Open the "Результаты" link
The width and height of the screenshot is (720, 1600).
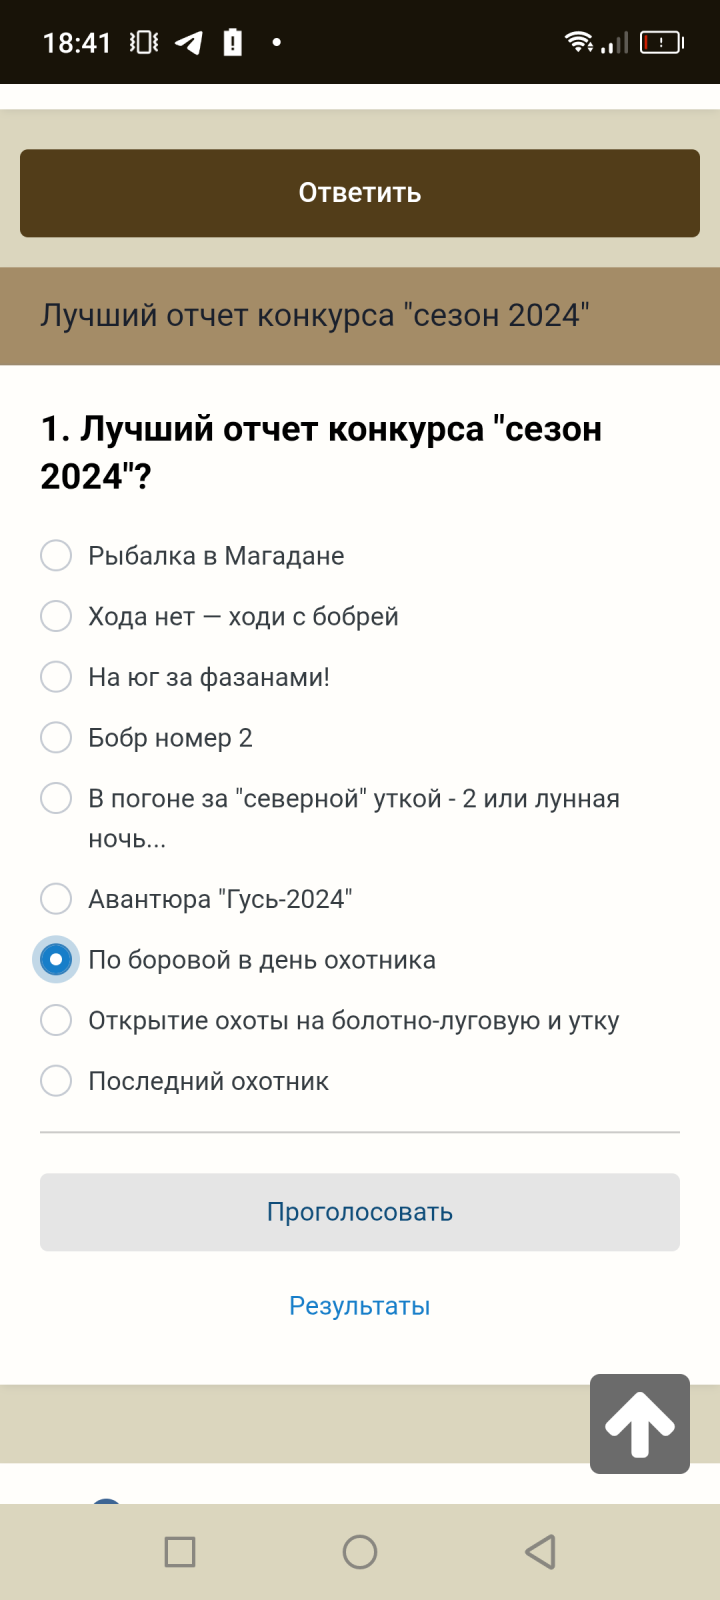[x=360, y=1306]
